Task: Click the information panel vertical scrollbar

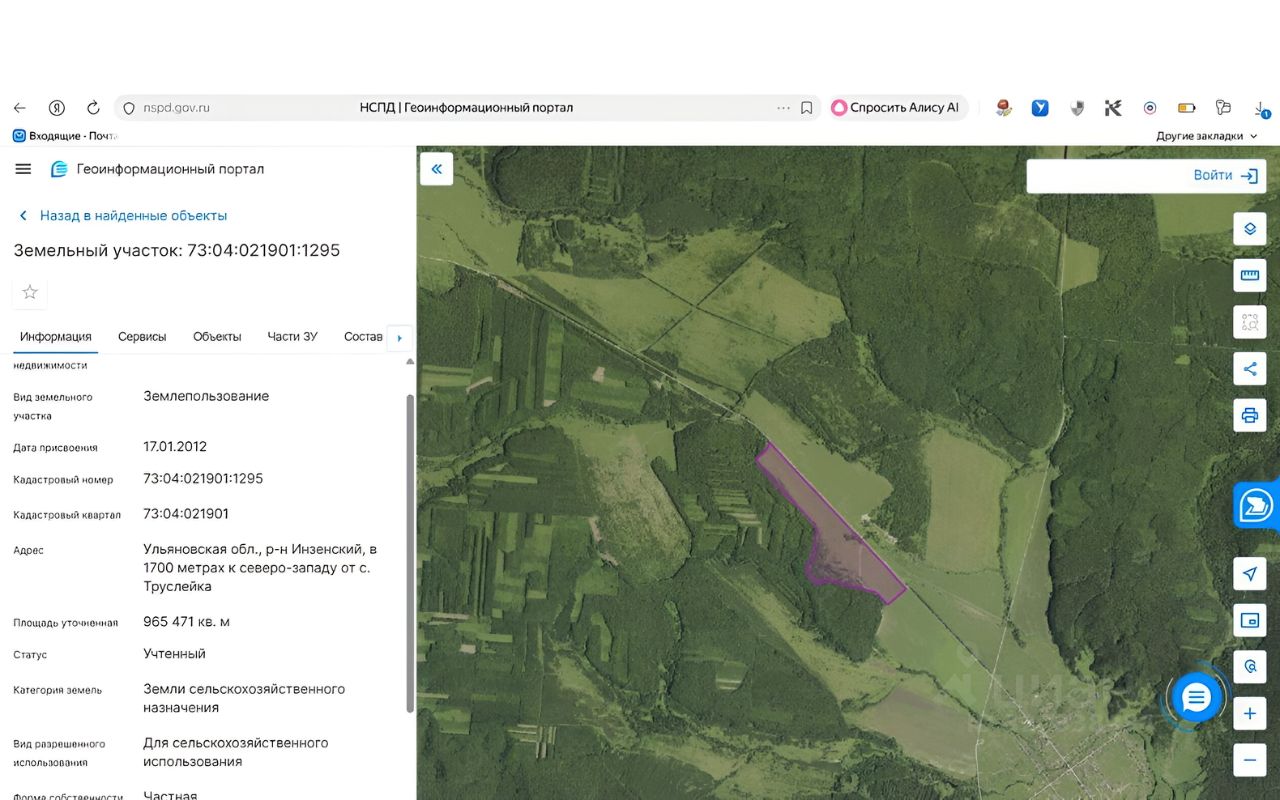Action: coord(409,553)
